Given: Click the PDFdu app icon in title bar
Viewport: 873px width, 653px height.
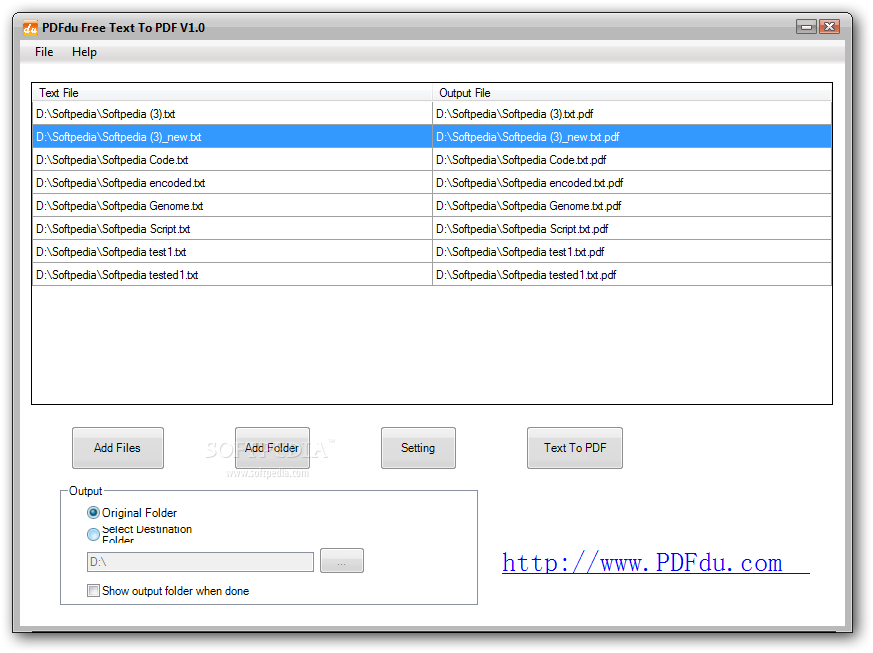Looking at the screenshot, I should [x=30, y=27].
